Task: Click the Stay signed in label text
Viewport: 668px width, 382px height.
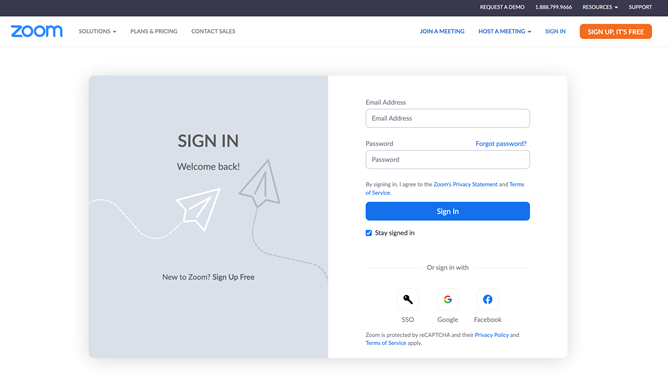Action: pyautogui.click(x=394, y=233)
